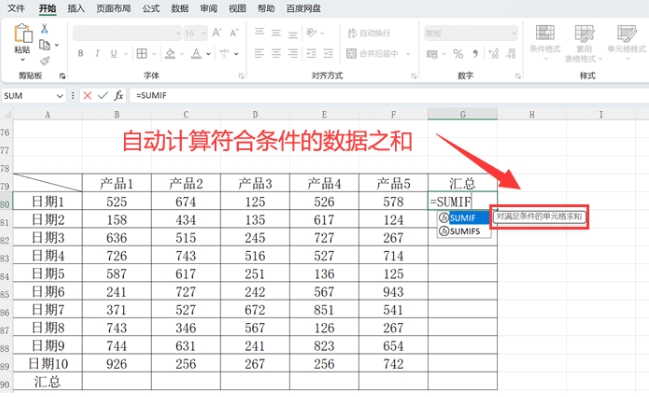Click the Paste (粘贴) clipboard icon

(x=23, y=33)
